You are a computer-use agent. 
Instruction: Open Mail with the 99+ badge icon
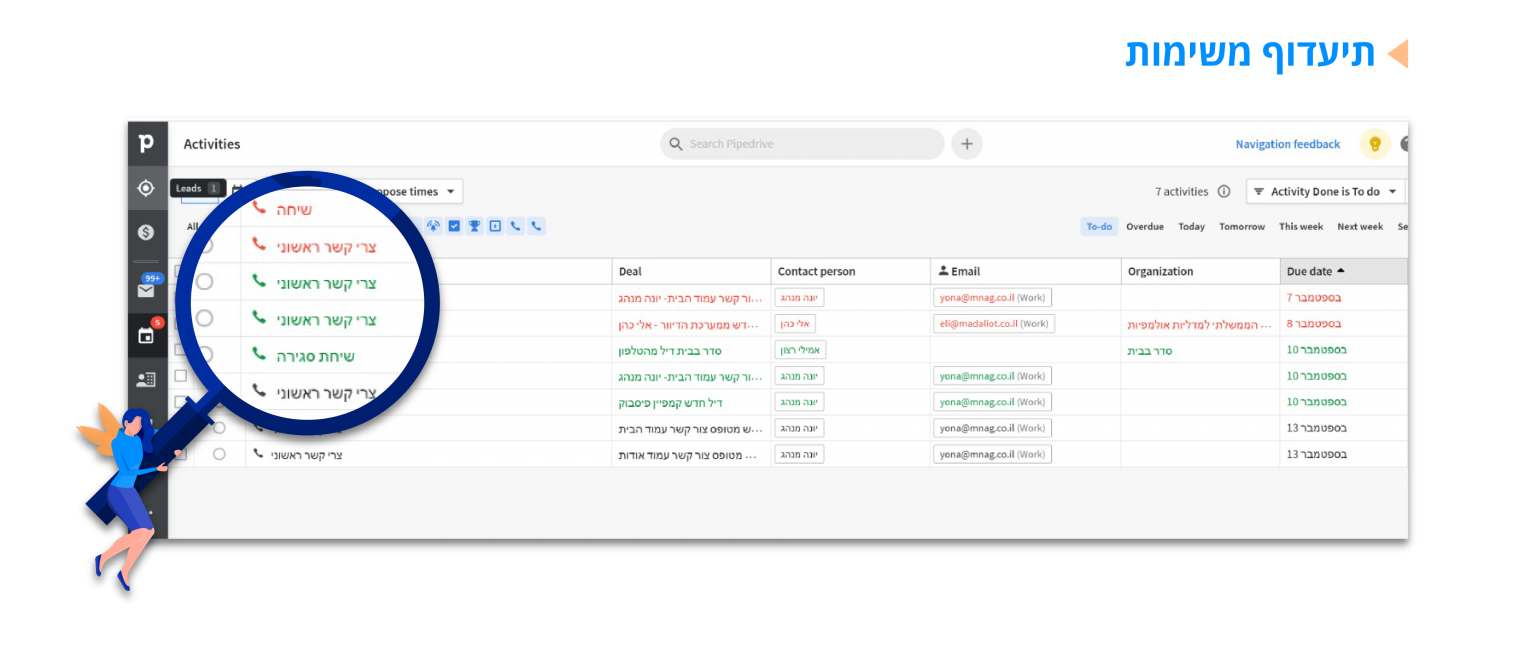(147, 289)
